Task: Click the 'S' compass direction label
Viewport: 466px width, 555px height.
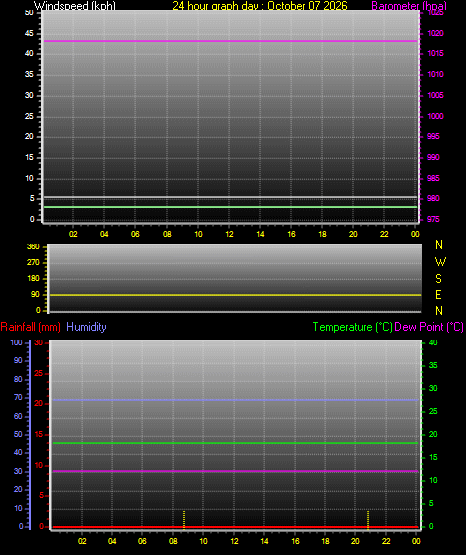Action: point(438,279)
